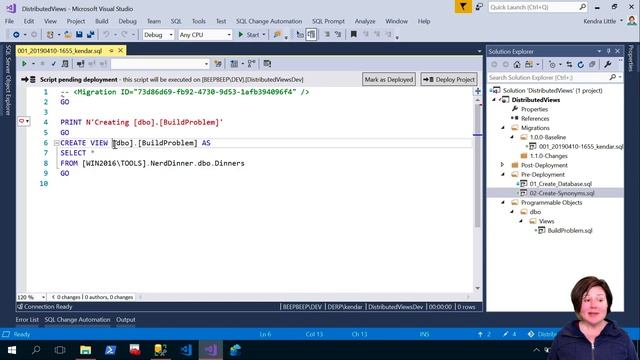Click the lightbulb quick action on line 4
The image size is (640, 360).
click(x=23, y=121)
